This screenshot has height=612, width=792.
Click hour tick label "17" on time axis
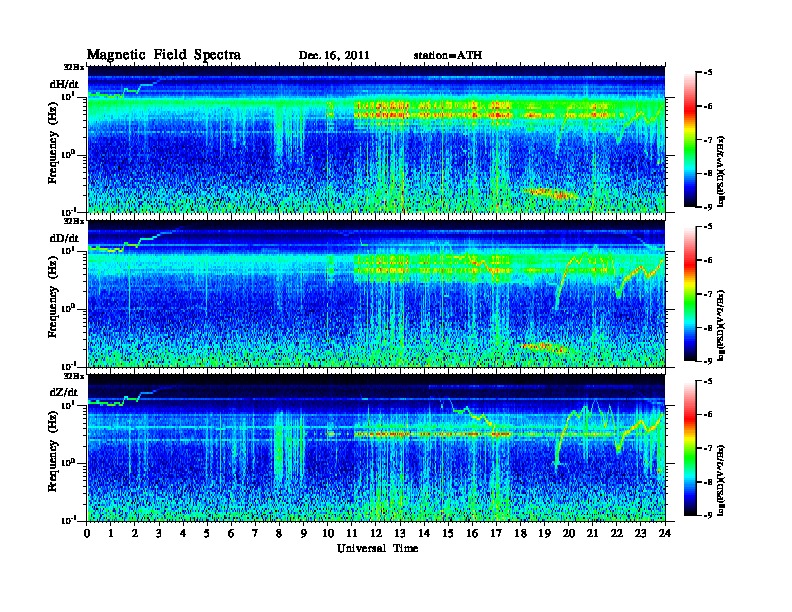(496, 533)
